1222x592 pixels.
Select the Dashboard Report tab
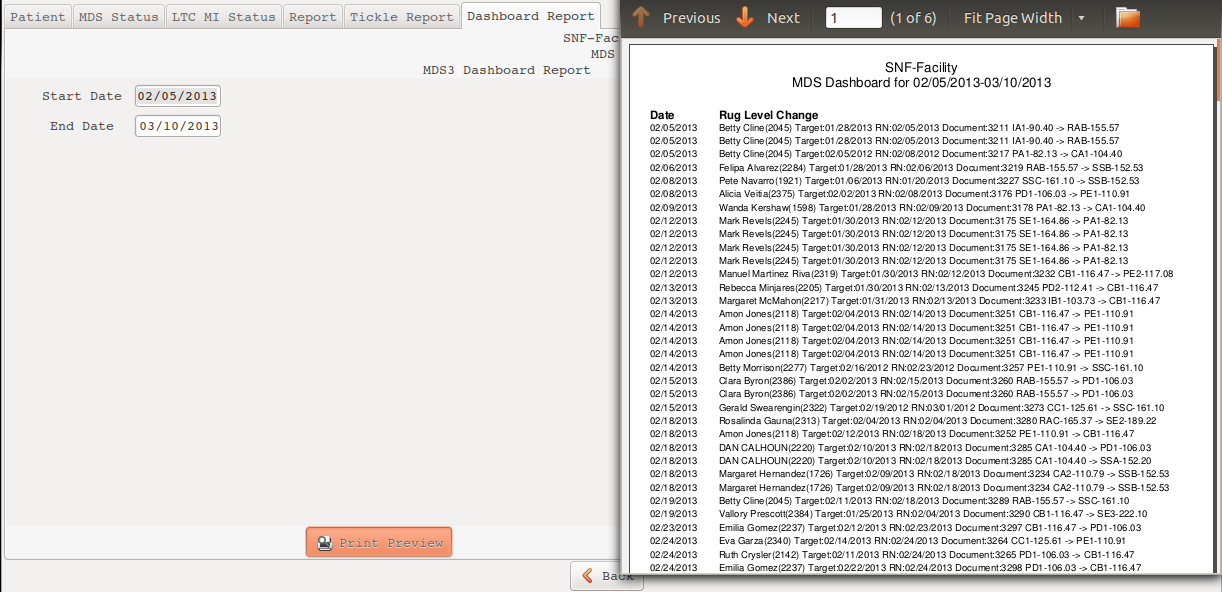tap(530, 16)
